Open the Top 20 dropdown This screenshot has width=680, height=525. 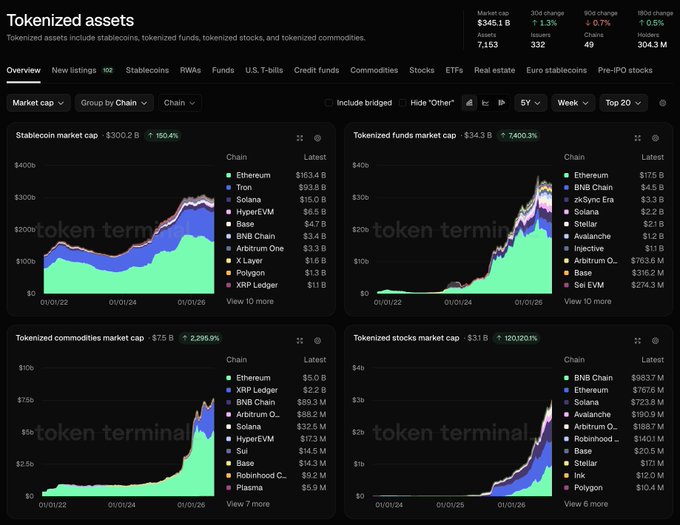(623, 103)
